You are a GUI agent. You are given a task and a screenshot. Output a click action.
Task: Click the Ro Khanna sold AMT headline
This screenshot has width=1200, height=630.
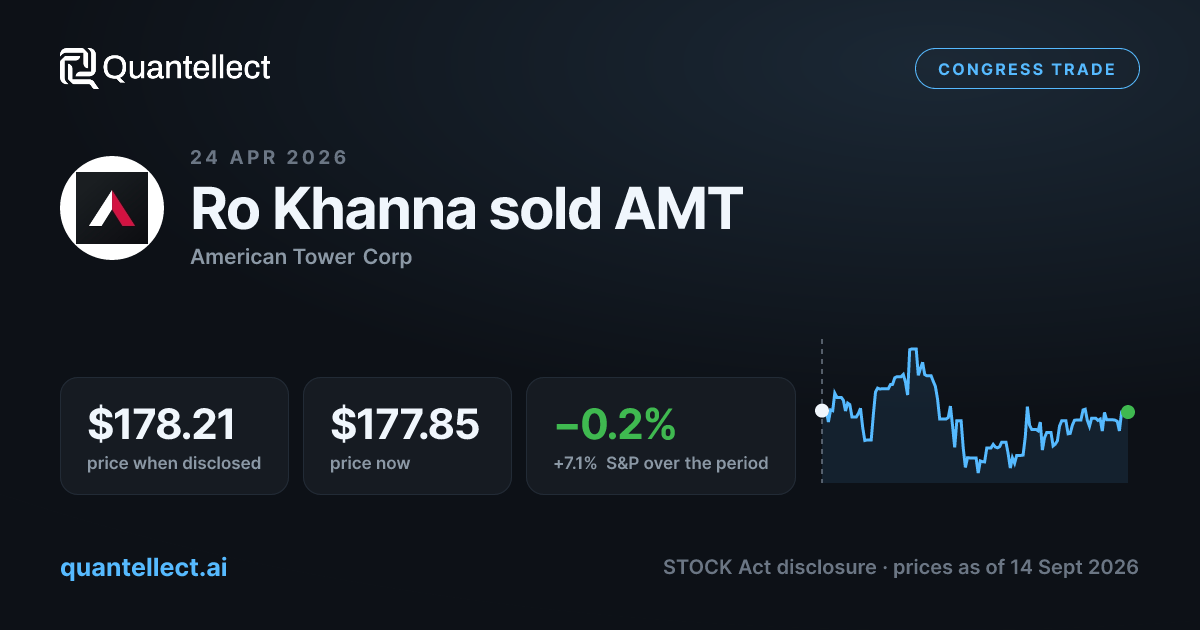click(466, 208)
